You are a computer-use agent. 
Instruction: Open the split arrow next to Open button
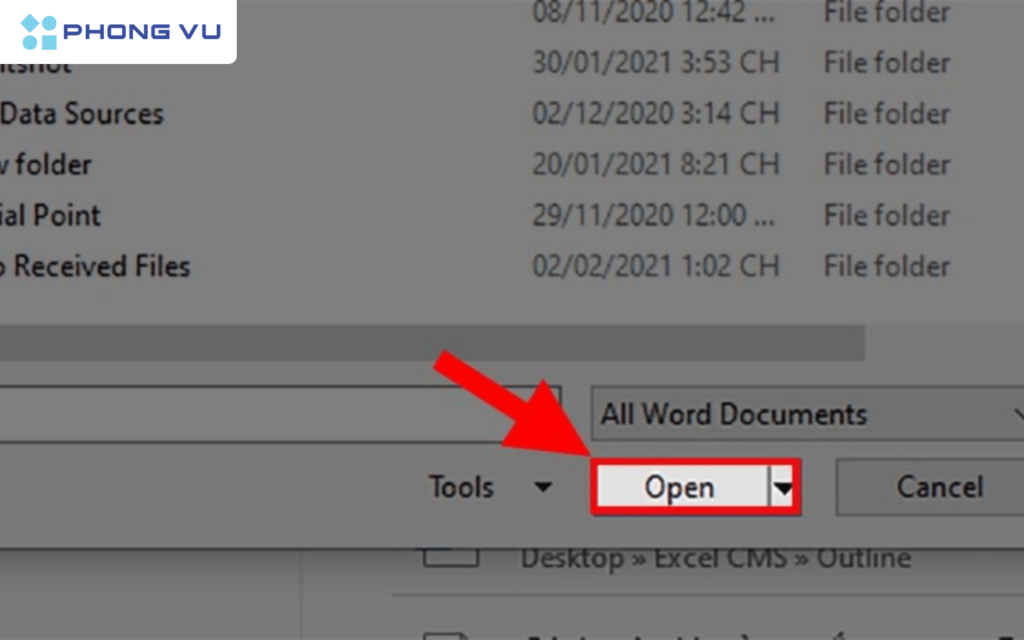pyautogui.click(x=779, y=487)
